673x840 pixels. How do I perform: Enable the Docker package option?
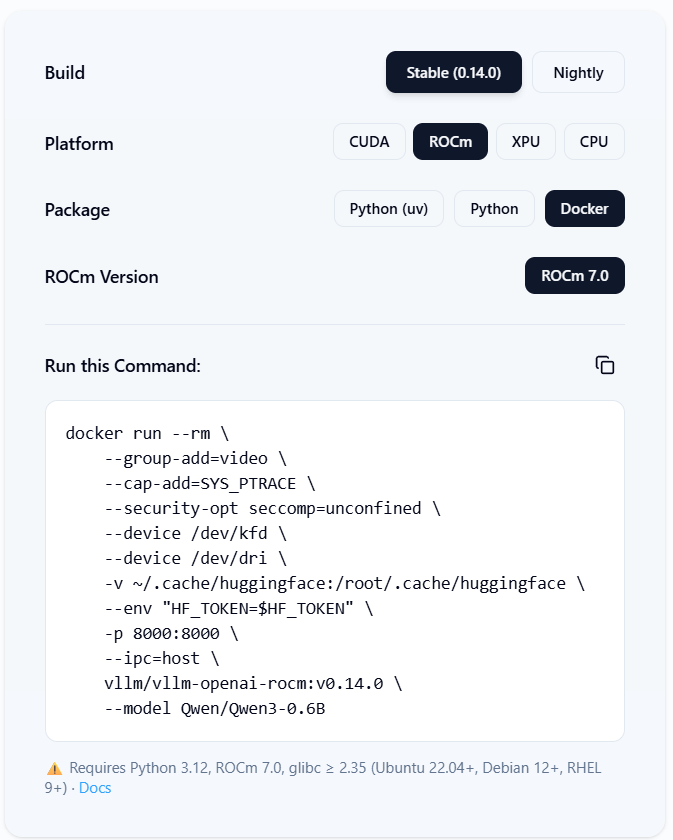click(584, 208)
